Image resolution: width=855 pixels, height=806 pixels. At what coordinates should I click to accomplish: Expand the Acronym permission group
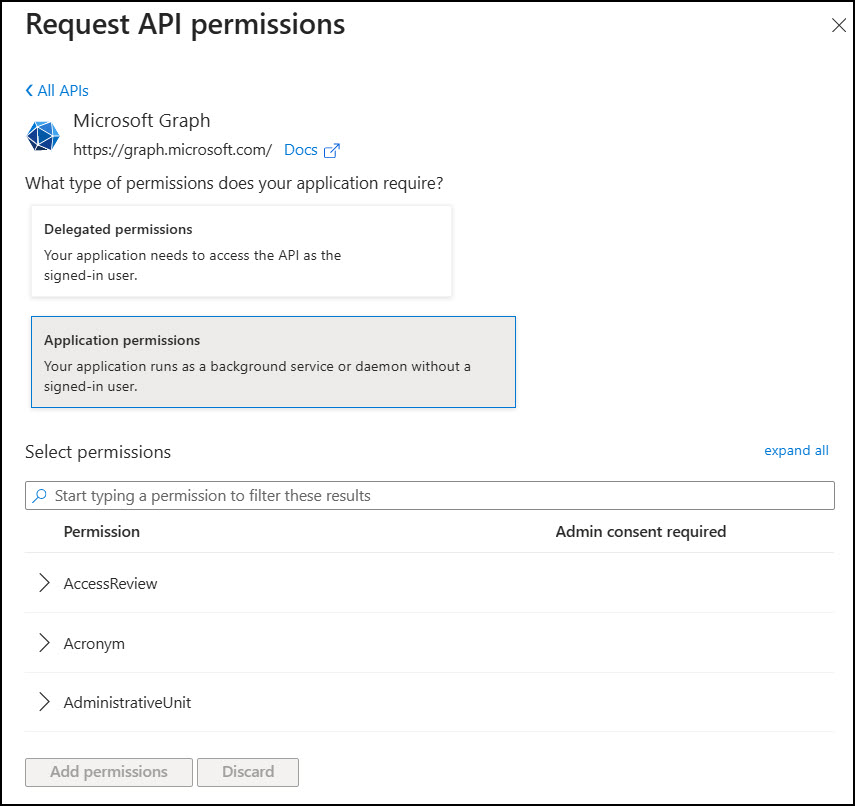tap(43, 642)
